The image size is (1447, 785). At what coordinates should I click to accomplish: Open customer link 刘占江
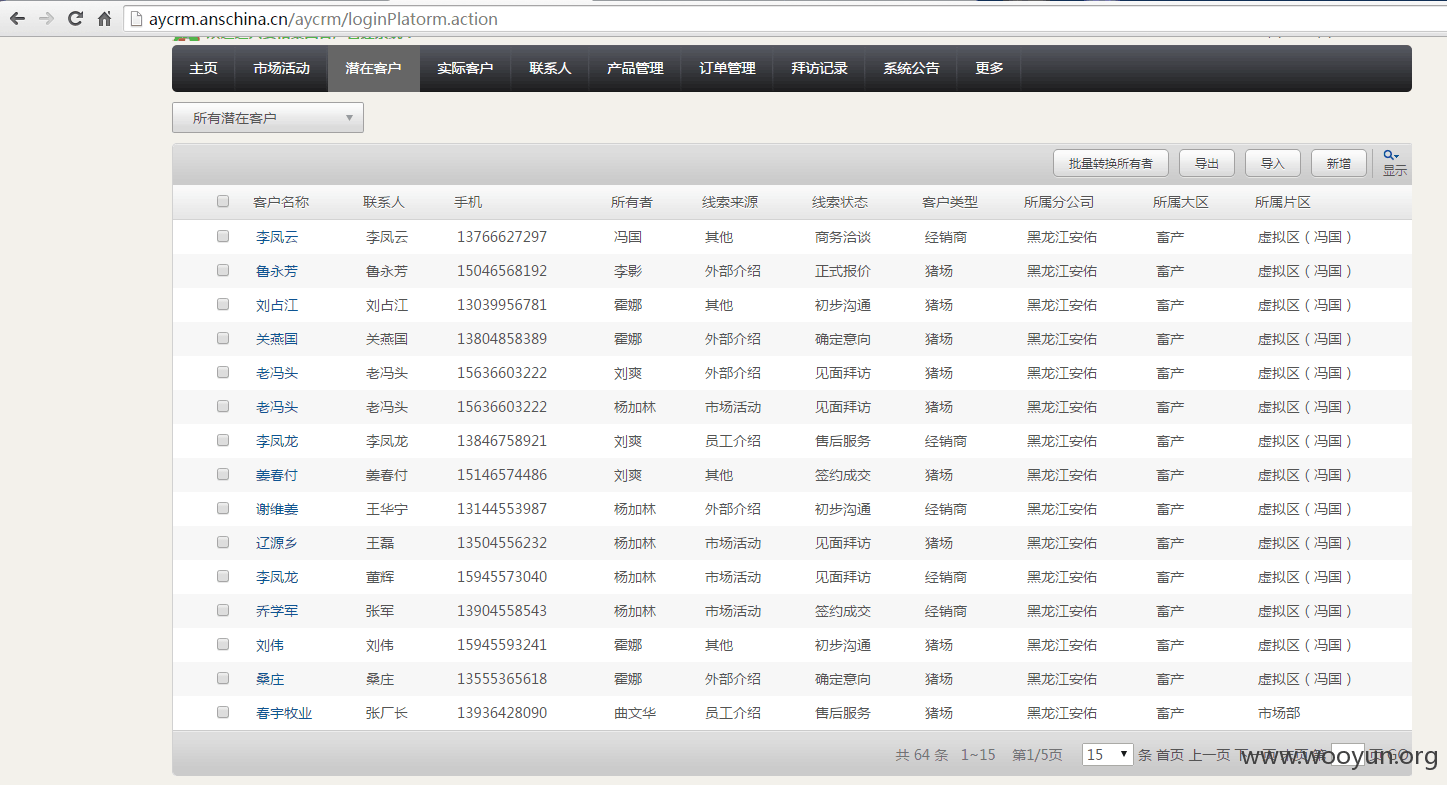tap(277, 305)
